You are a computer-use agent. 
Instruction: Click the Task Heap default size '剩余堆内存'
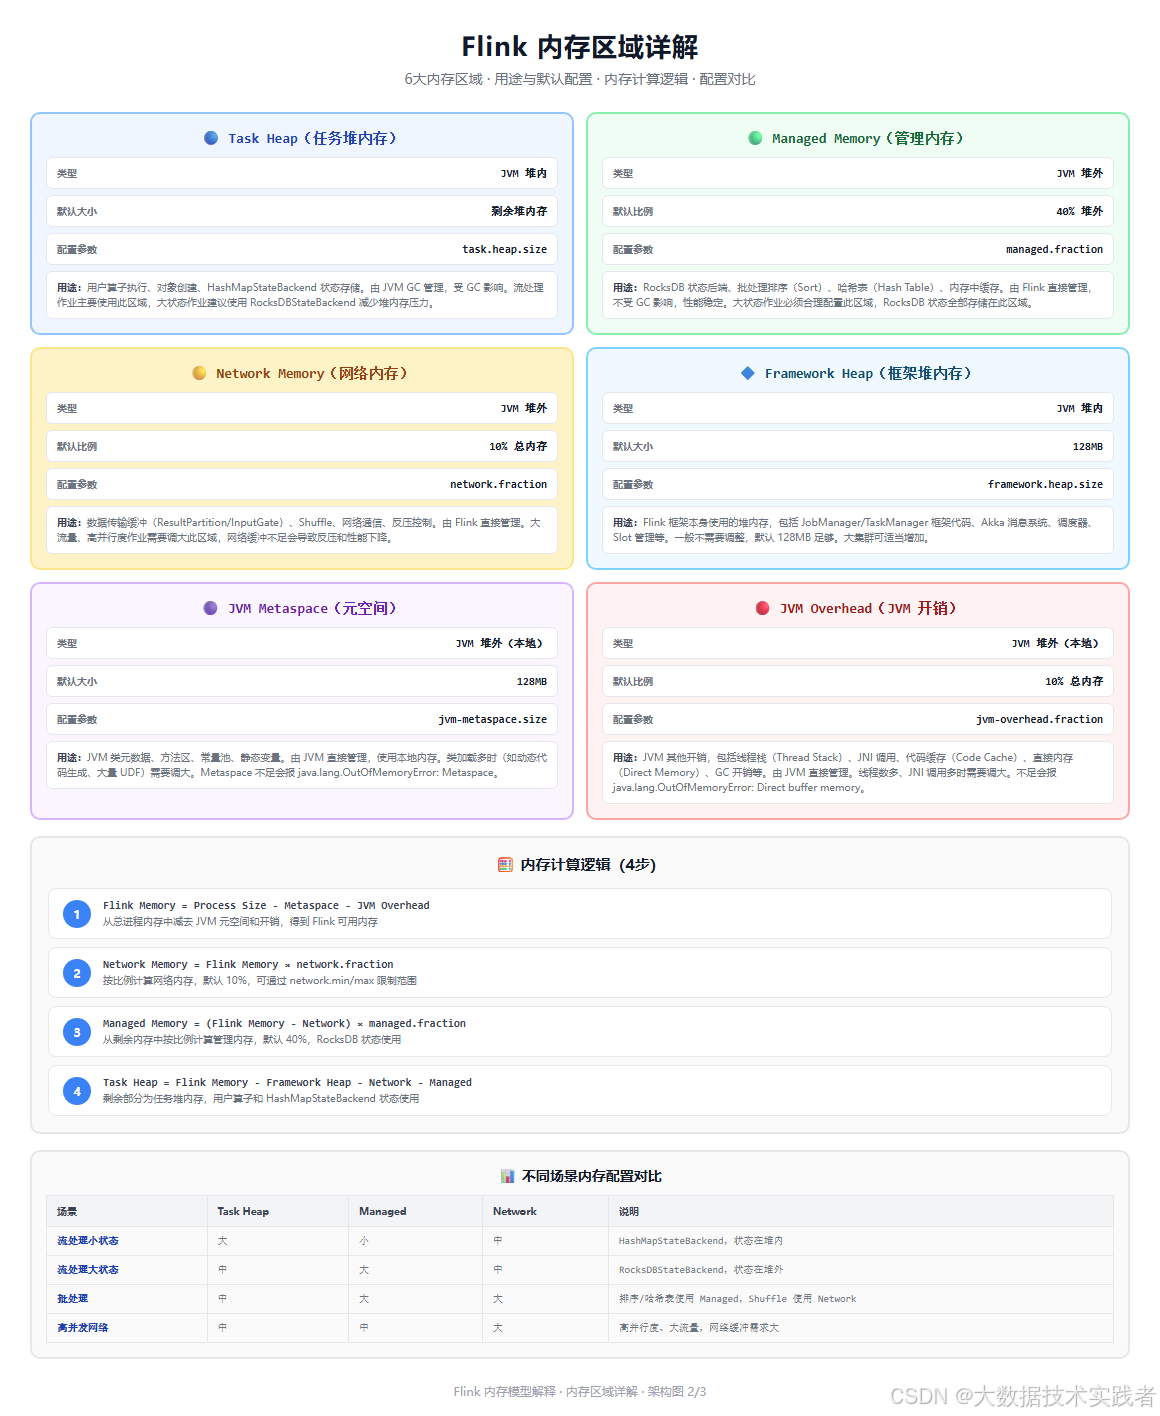519,211
